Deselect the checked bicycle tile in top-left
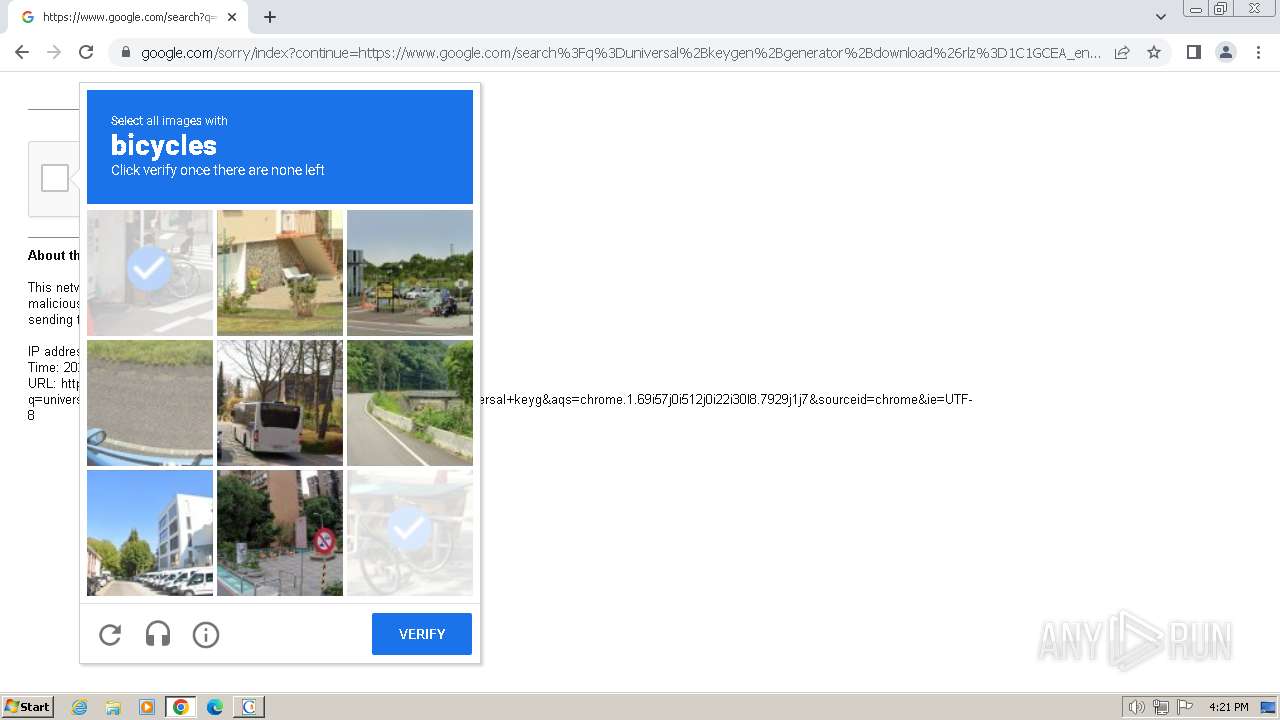The image size is (1280, 720). (150, 272)
